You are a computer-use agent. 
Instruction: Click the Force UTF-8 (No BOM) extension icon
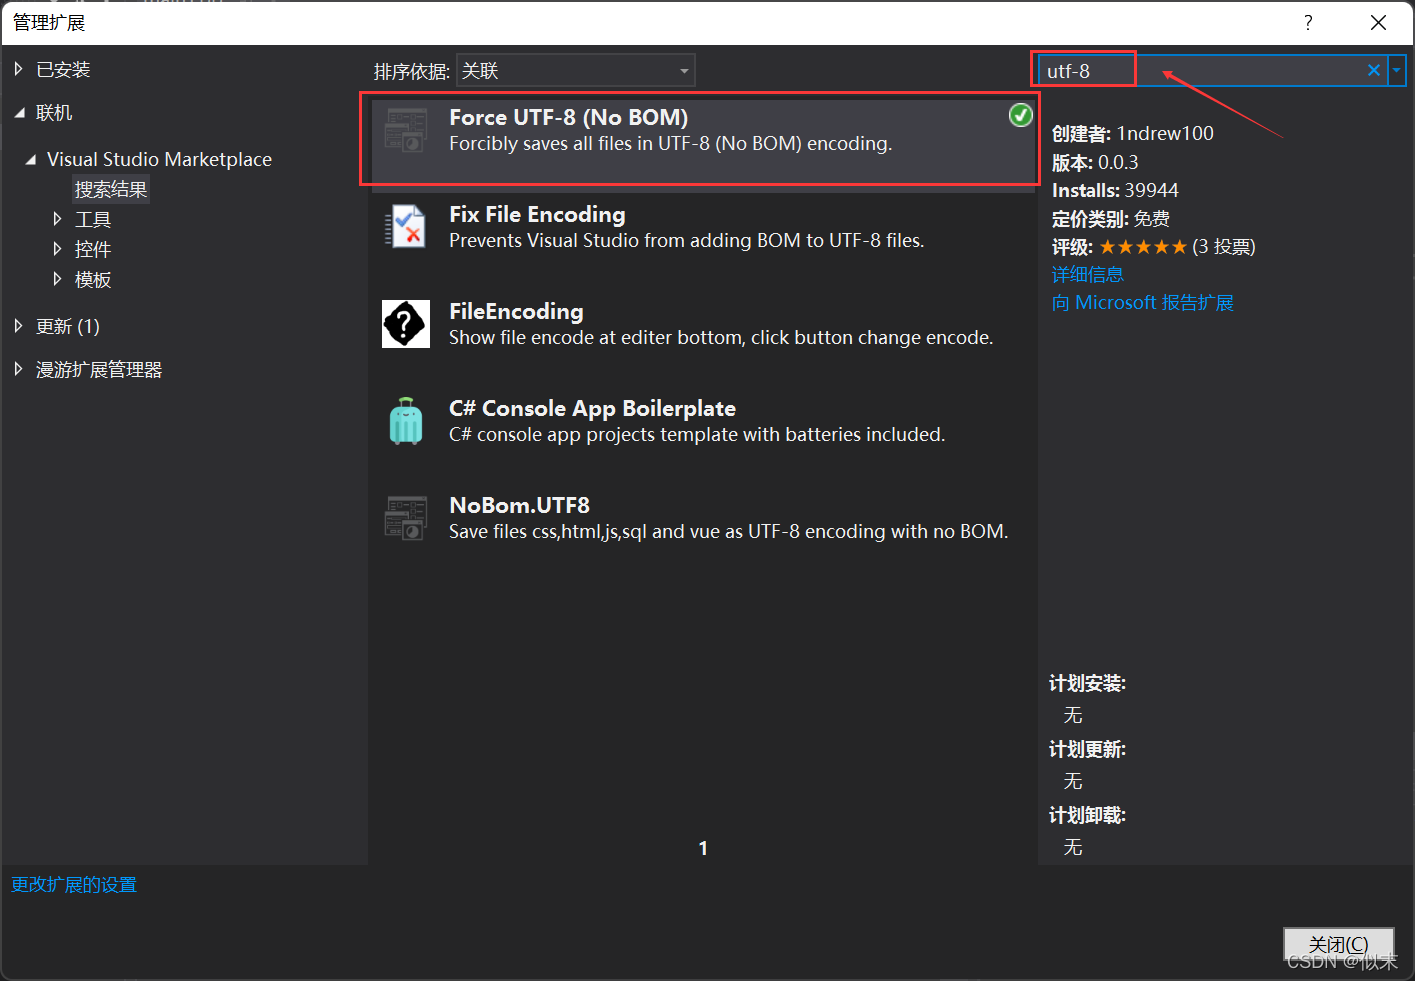tap(405, 130)
